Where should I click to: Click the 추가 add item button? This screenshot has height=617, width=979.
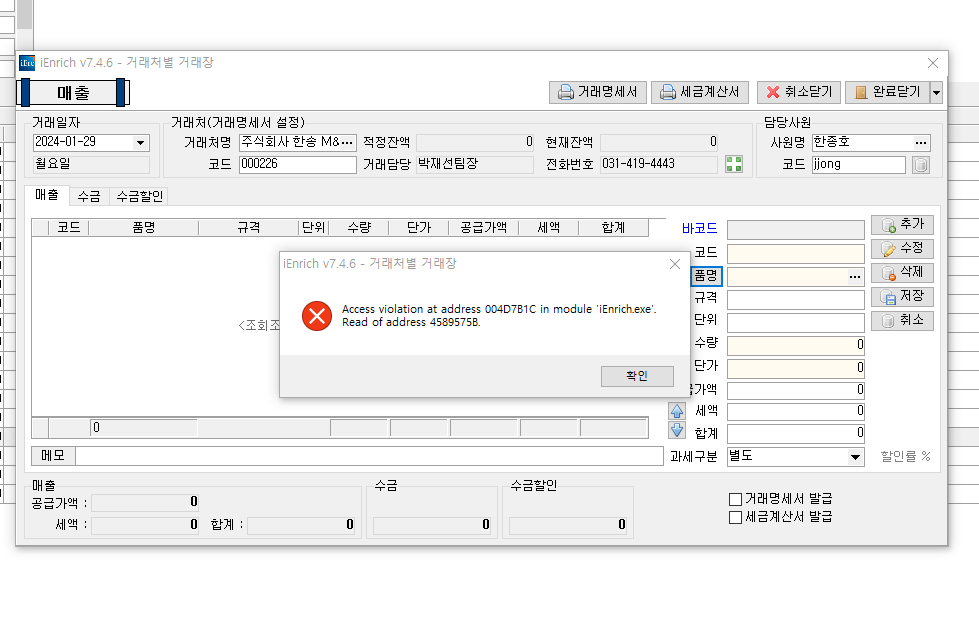[902, 224]
